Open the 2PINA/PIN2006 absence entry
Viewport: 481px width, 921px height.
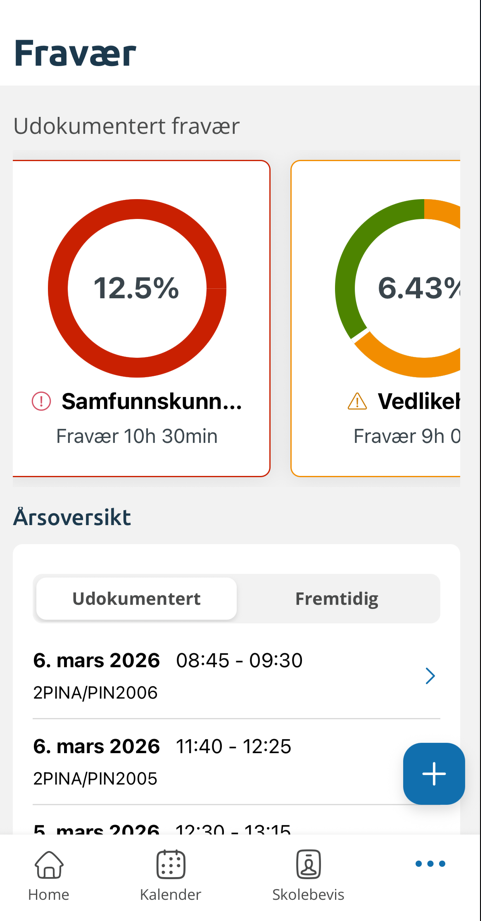236,675
